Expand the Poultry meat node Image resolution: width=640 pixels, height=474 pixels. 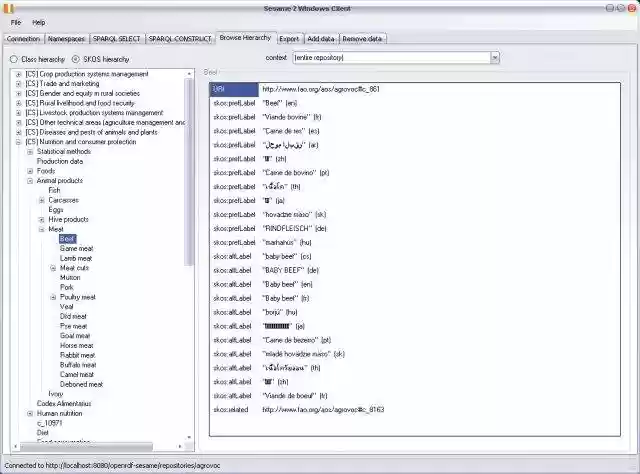[x=53, y=297]
